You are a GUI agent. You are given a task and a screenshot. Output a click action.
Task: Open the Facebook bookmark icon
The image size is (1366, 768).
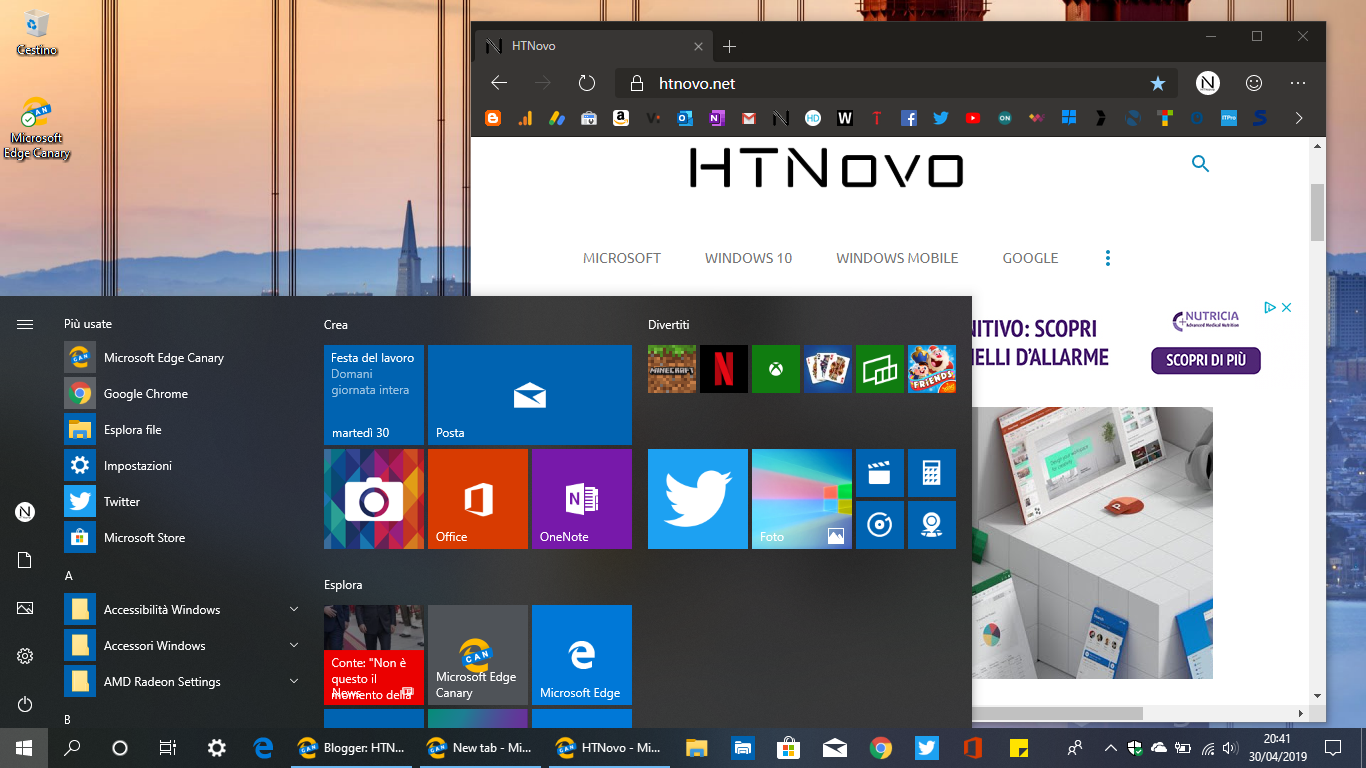(x=908, y=118)
